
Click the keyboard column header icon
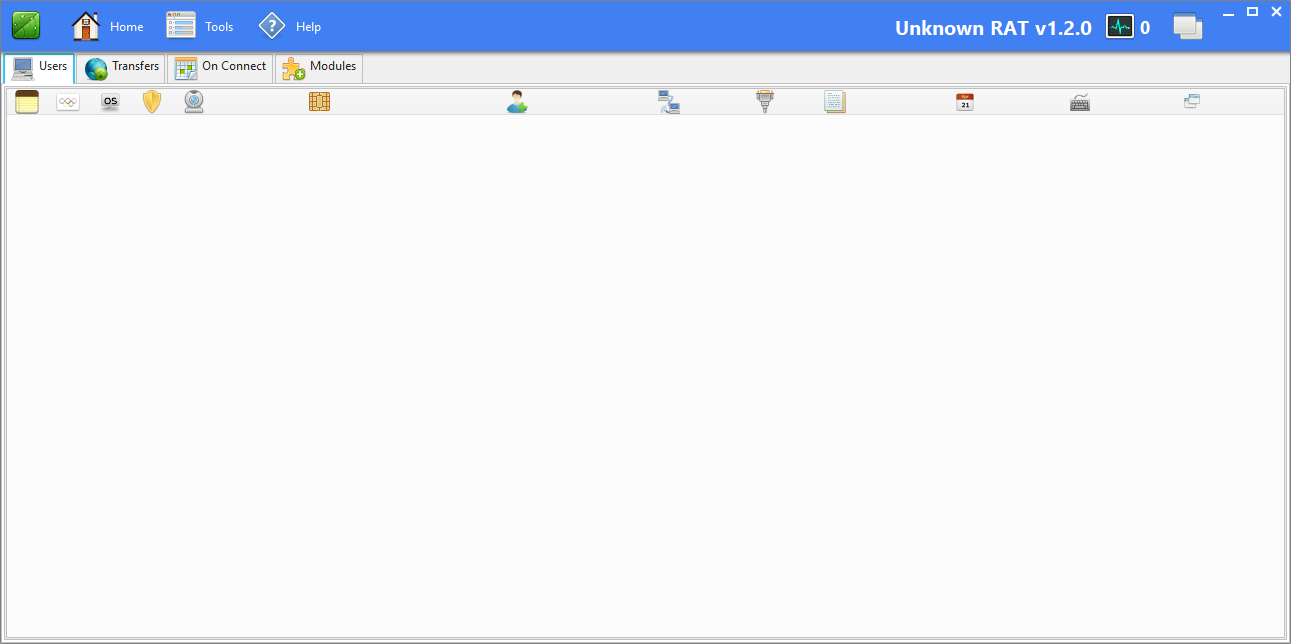click(1080, 102)
